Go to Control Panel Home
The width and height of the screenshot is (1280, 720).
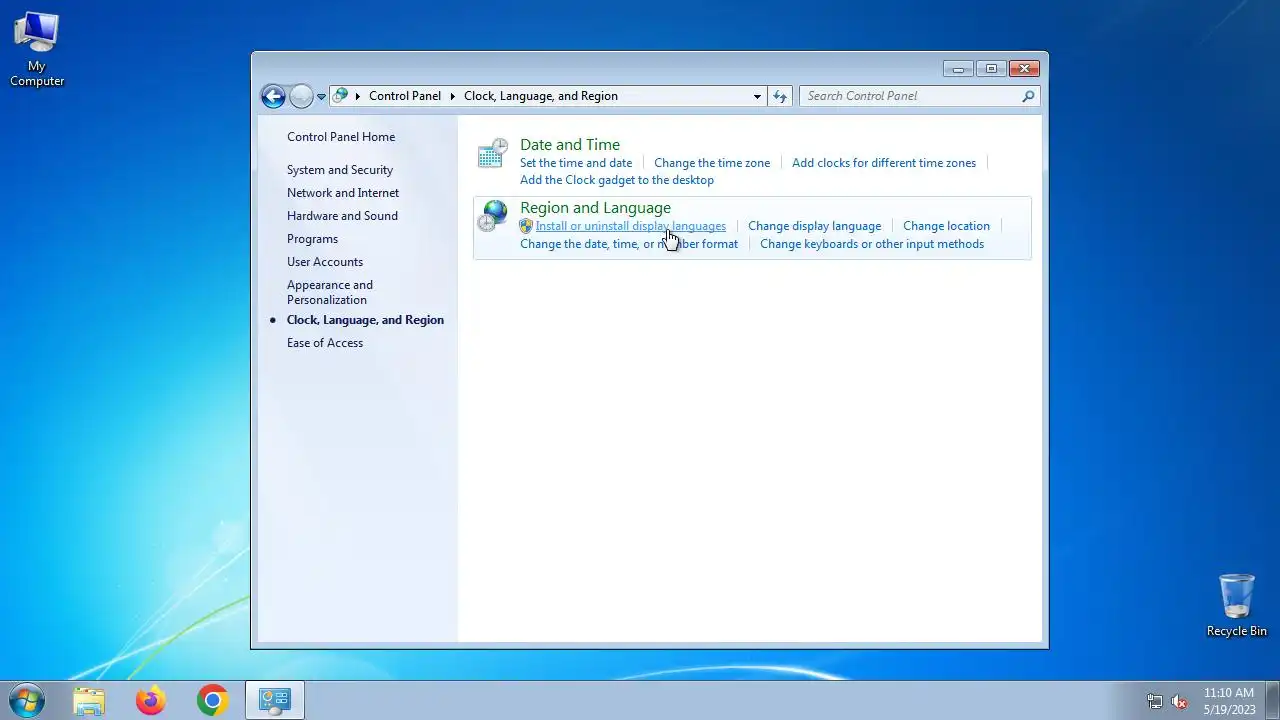[x=341, y=137]
